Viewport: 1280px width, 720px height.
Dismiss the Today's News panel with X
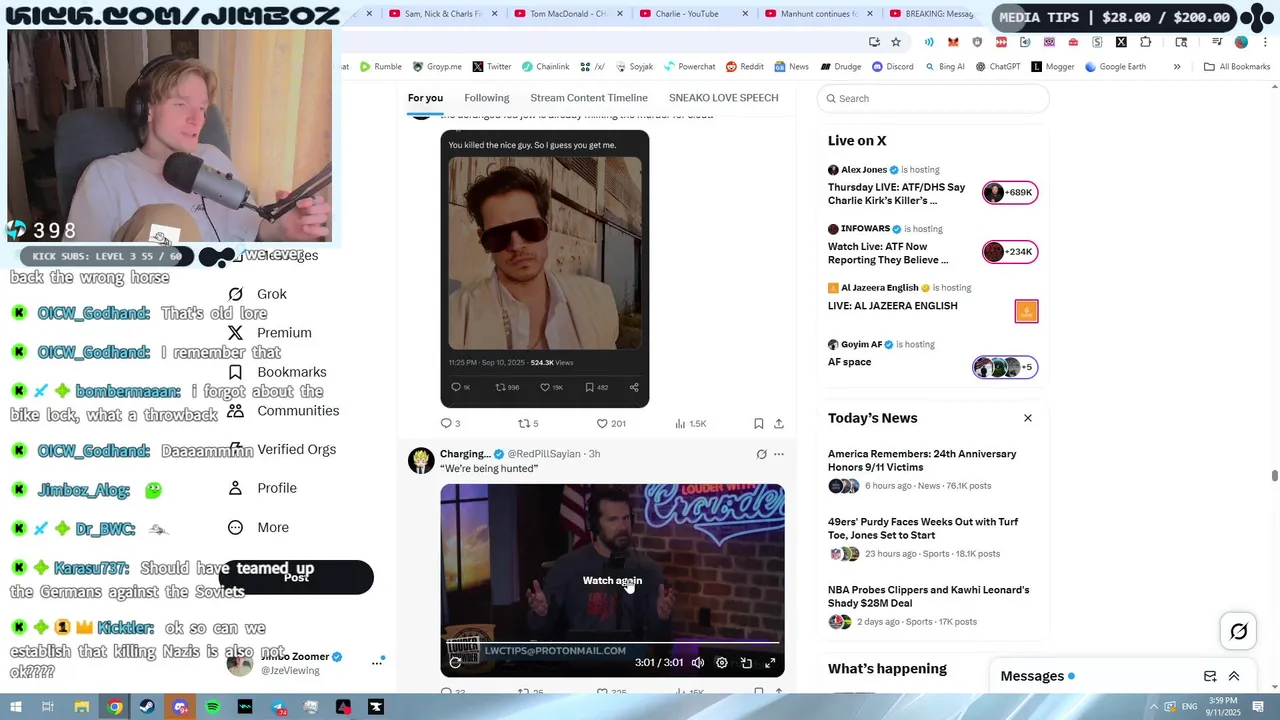click(1027, 418)
